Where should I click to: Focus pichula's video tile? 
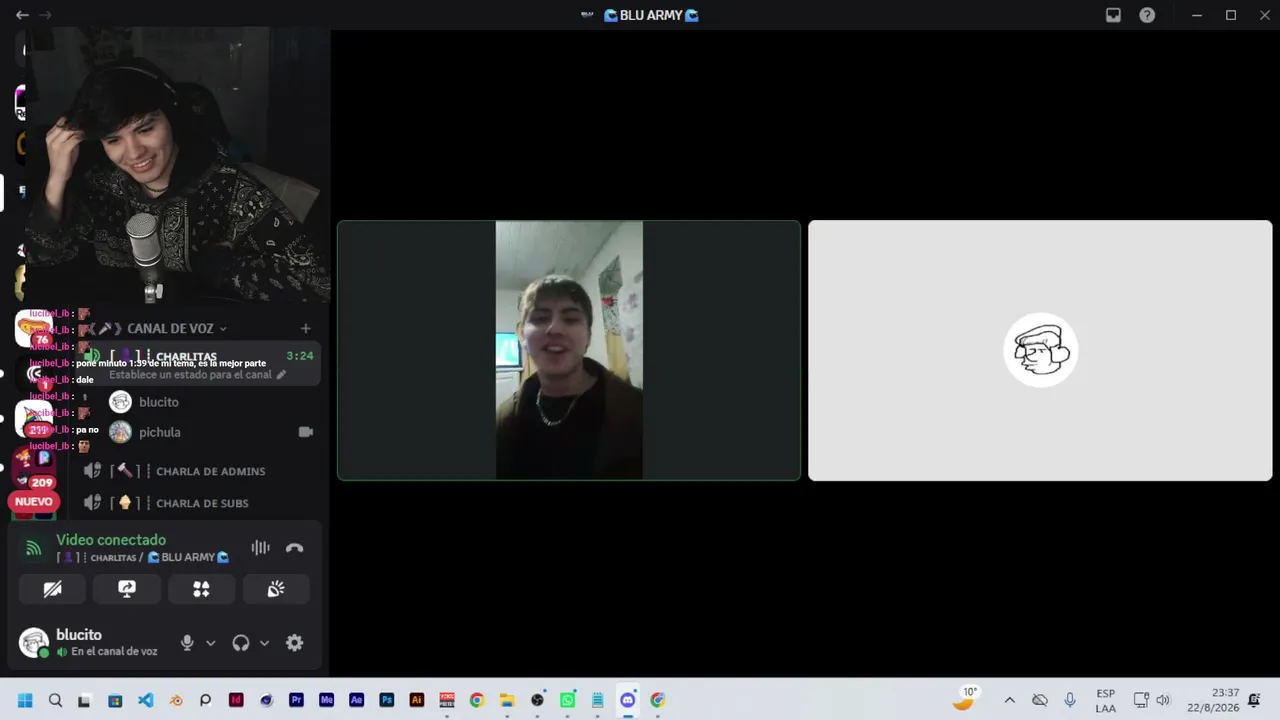(x=569, y=350)
